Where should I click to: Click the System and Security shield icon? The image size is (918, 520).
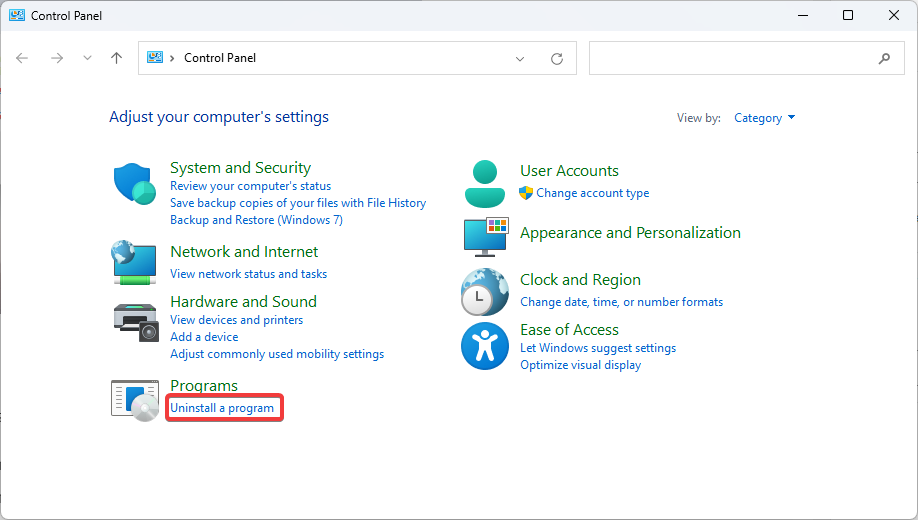(135, 183)
